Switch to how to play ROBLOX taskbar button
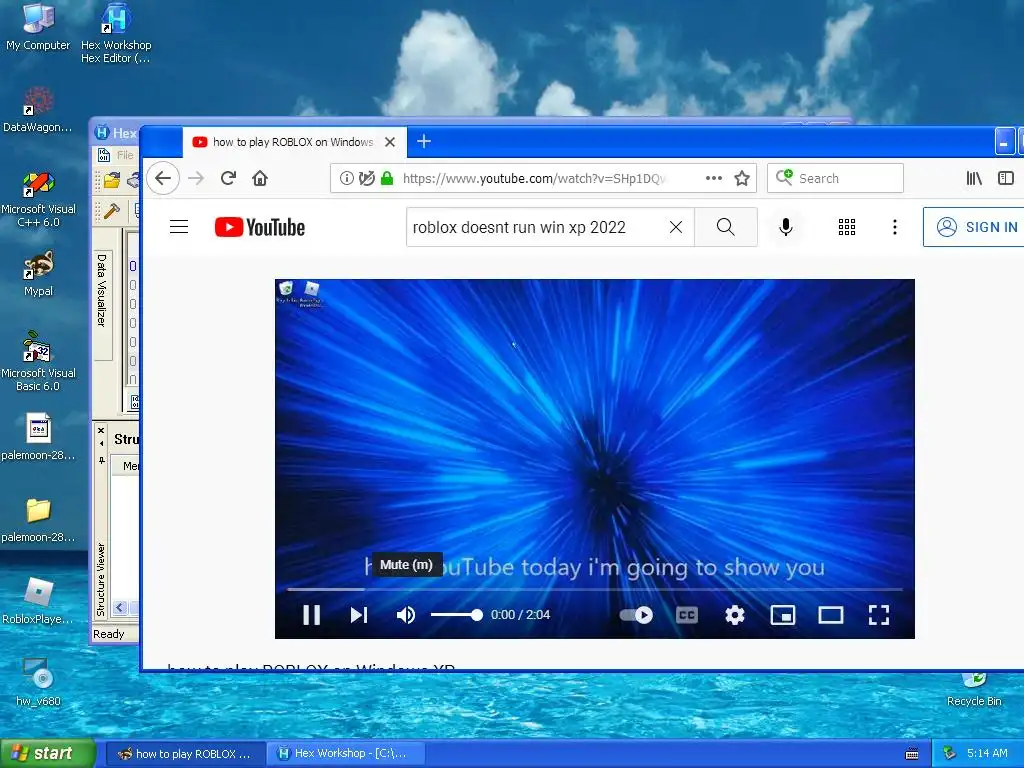1024x768 pixels. pyautogui.click(x=185, y=754)
